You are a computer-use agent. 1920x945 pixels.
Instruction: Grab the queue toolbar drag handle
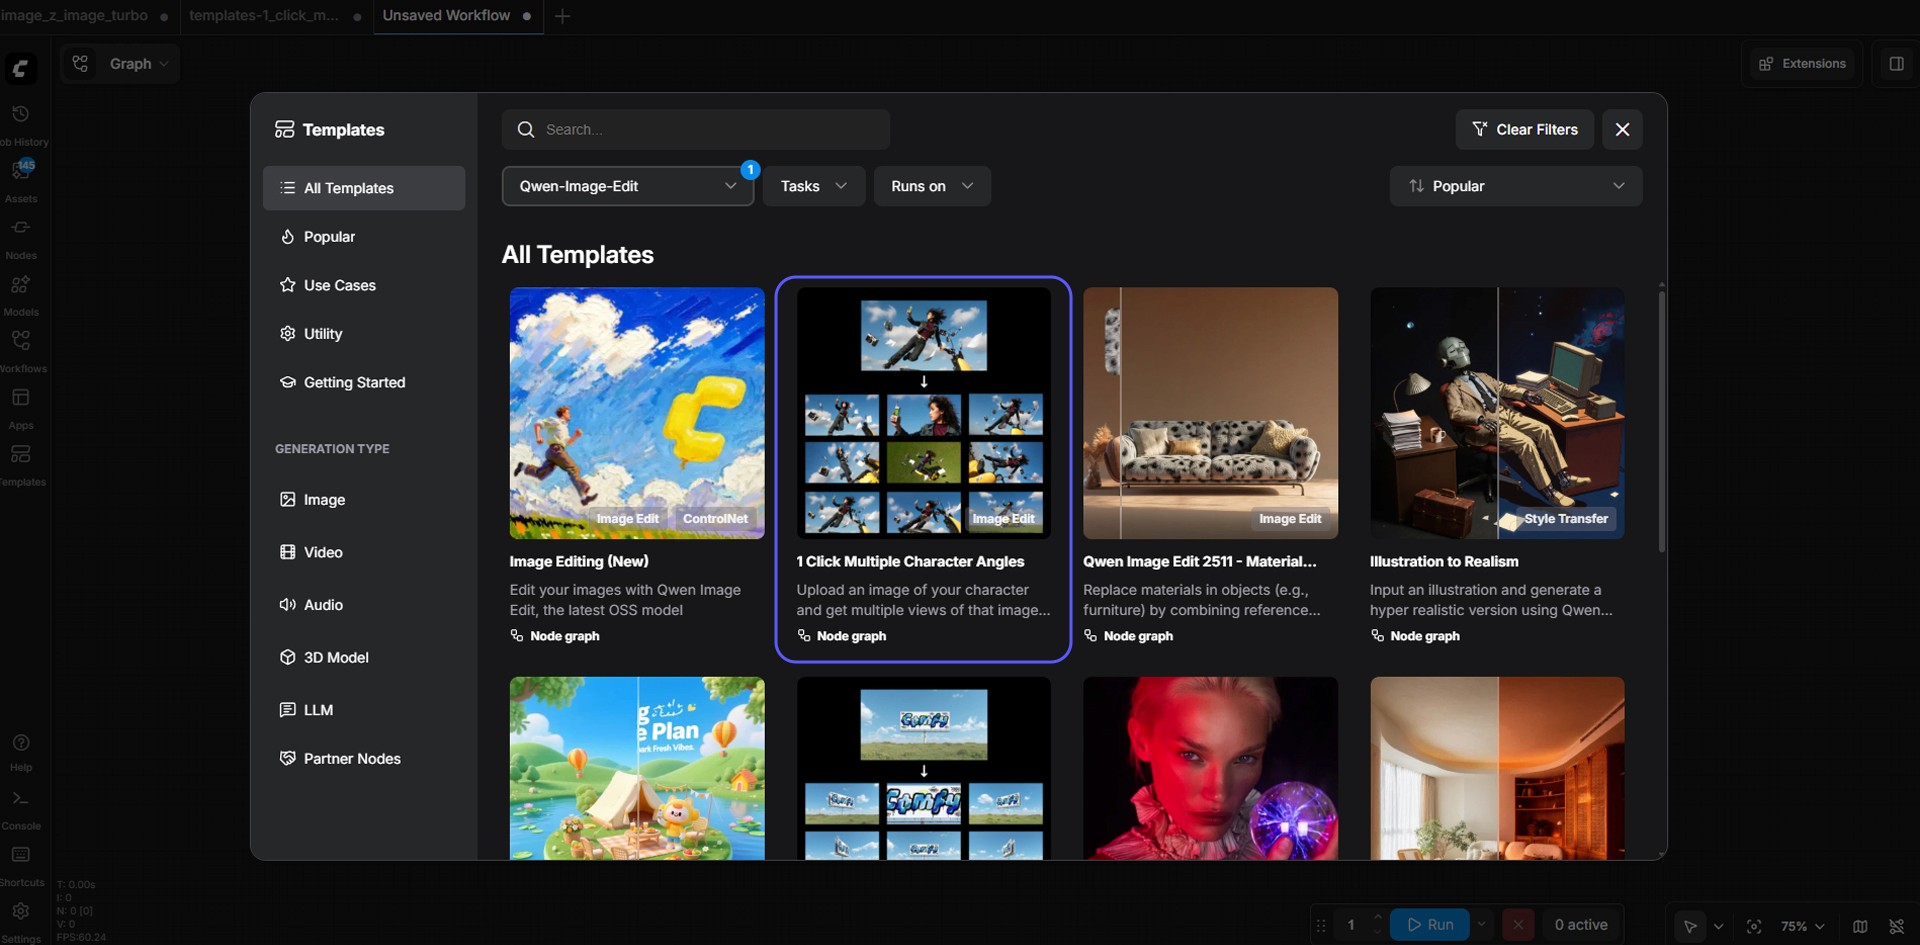1321,926
